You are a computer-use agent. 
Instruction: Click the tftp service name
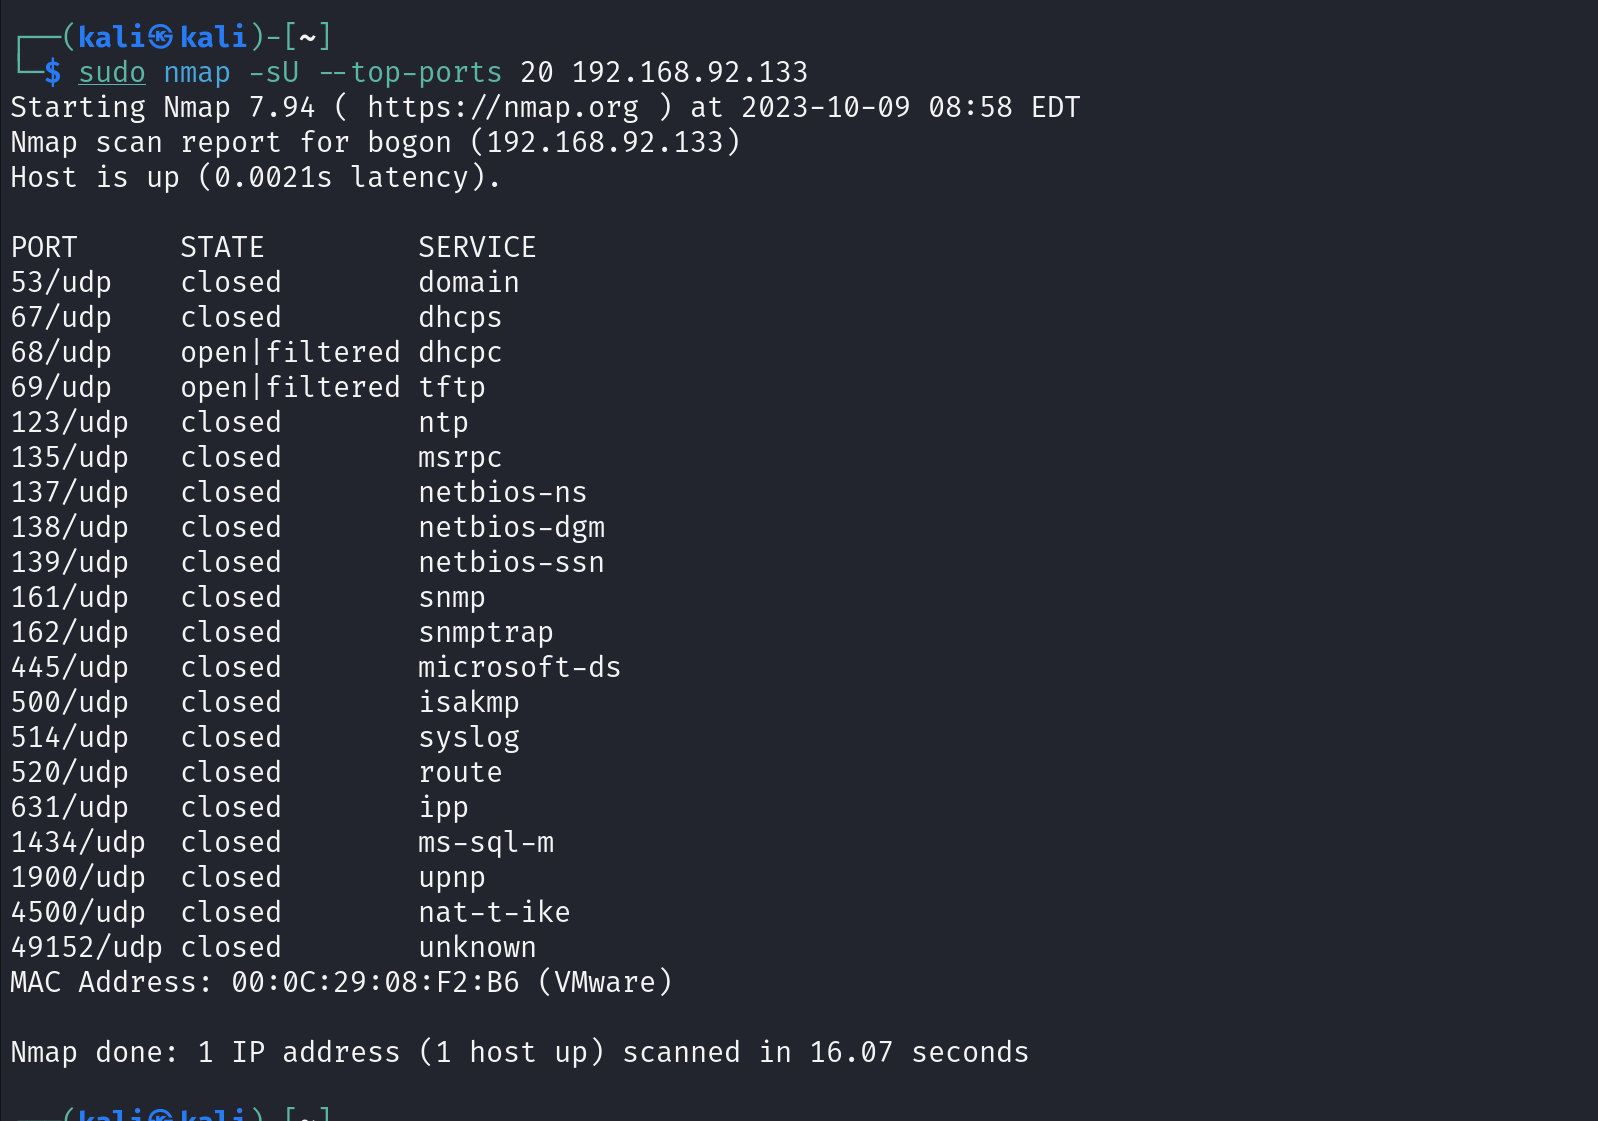451,387
